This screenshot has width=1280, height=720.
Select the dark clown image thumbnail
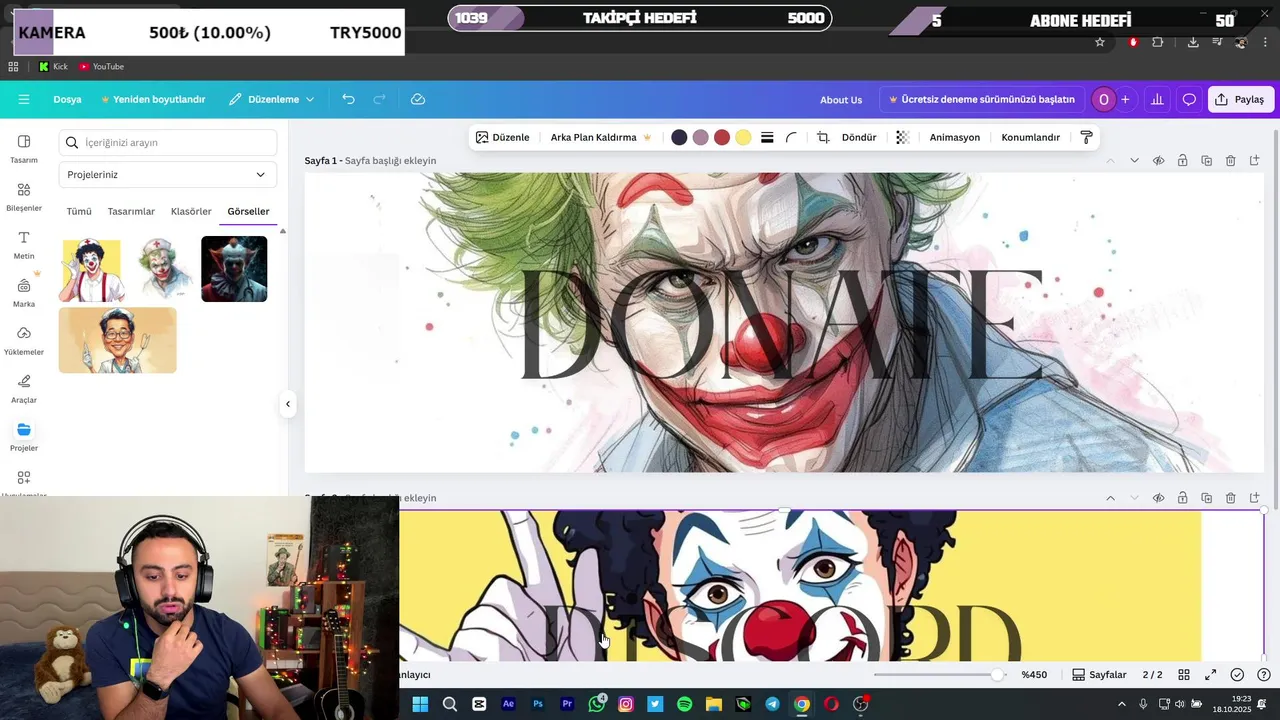click(x=234, y=269)
